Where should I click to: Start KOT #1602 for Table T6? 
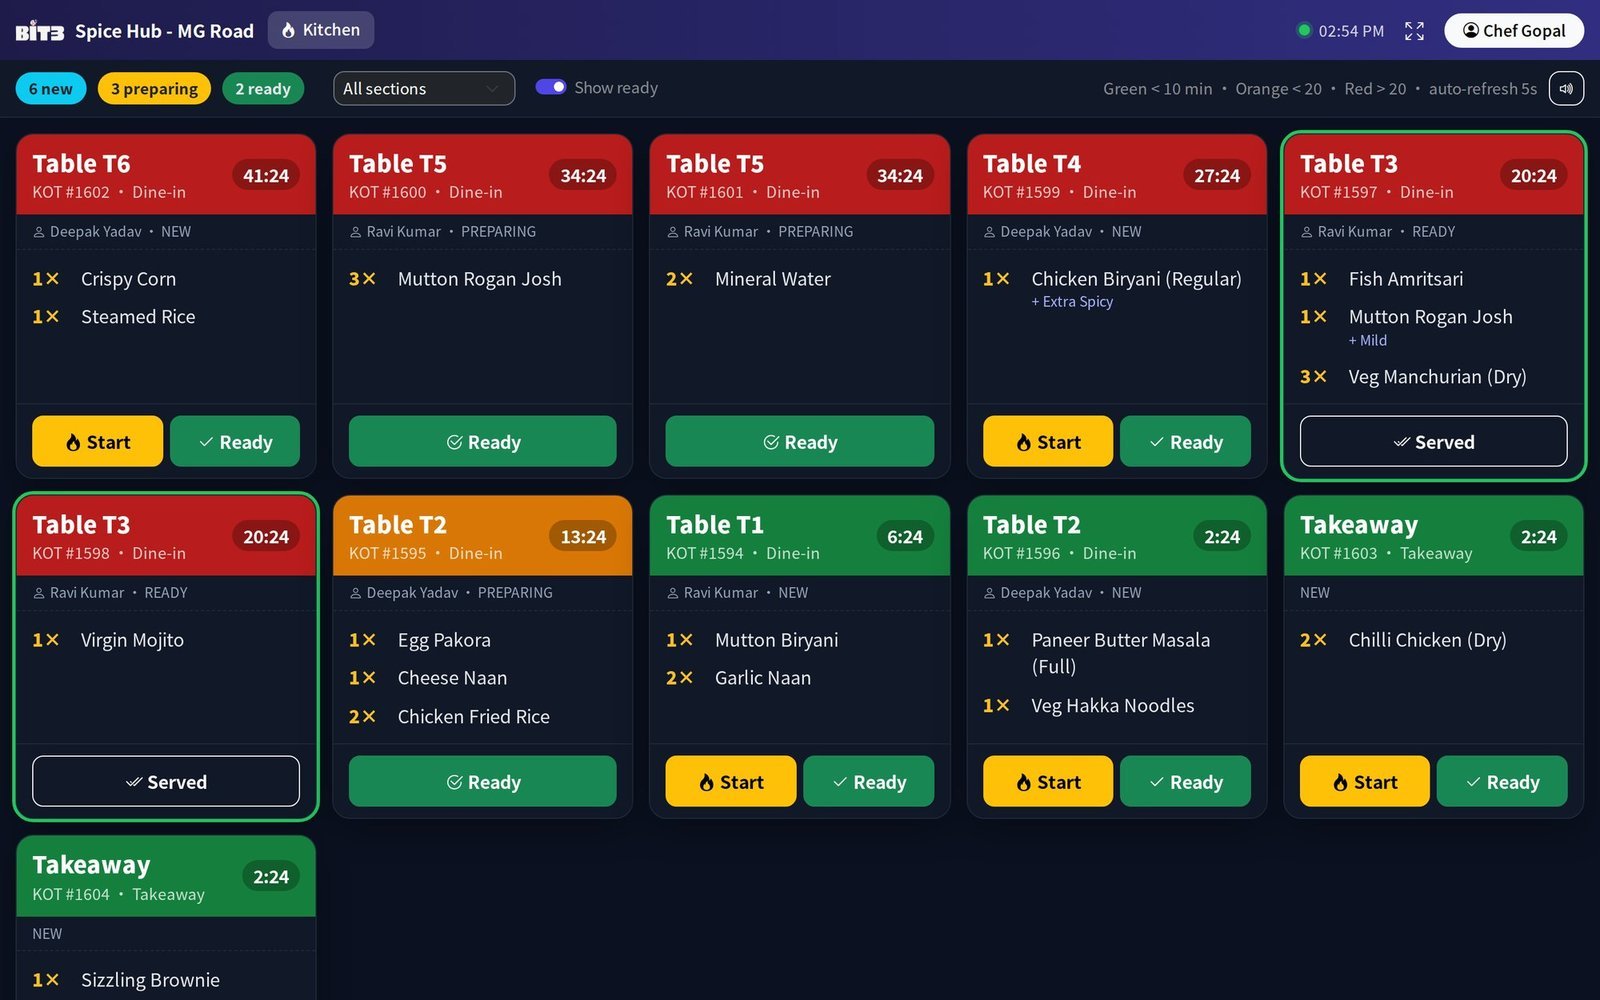coord(97,441)
